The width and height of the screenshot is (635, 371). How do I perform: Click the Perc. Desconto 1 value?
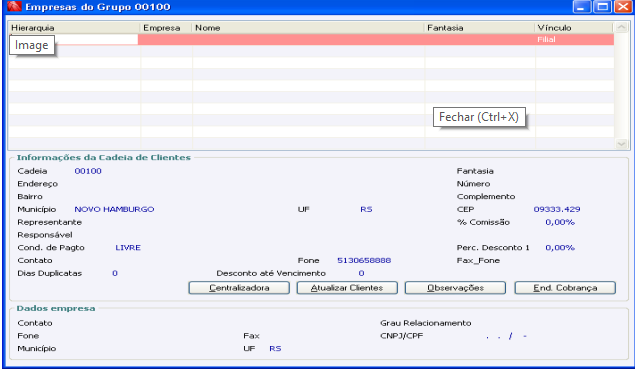coord(560,248)
